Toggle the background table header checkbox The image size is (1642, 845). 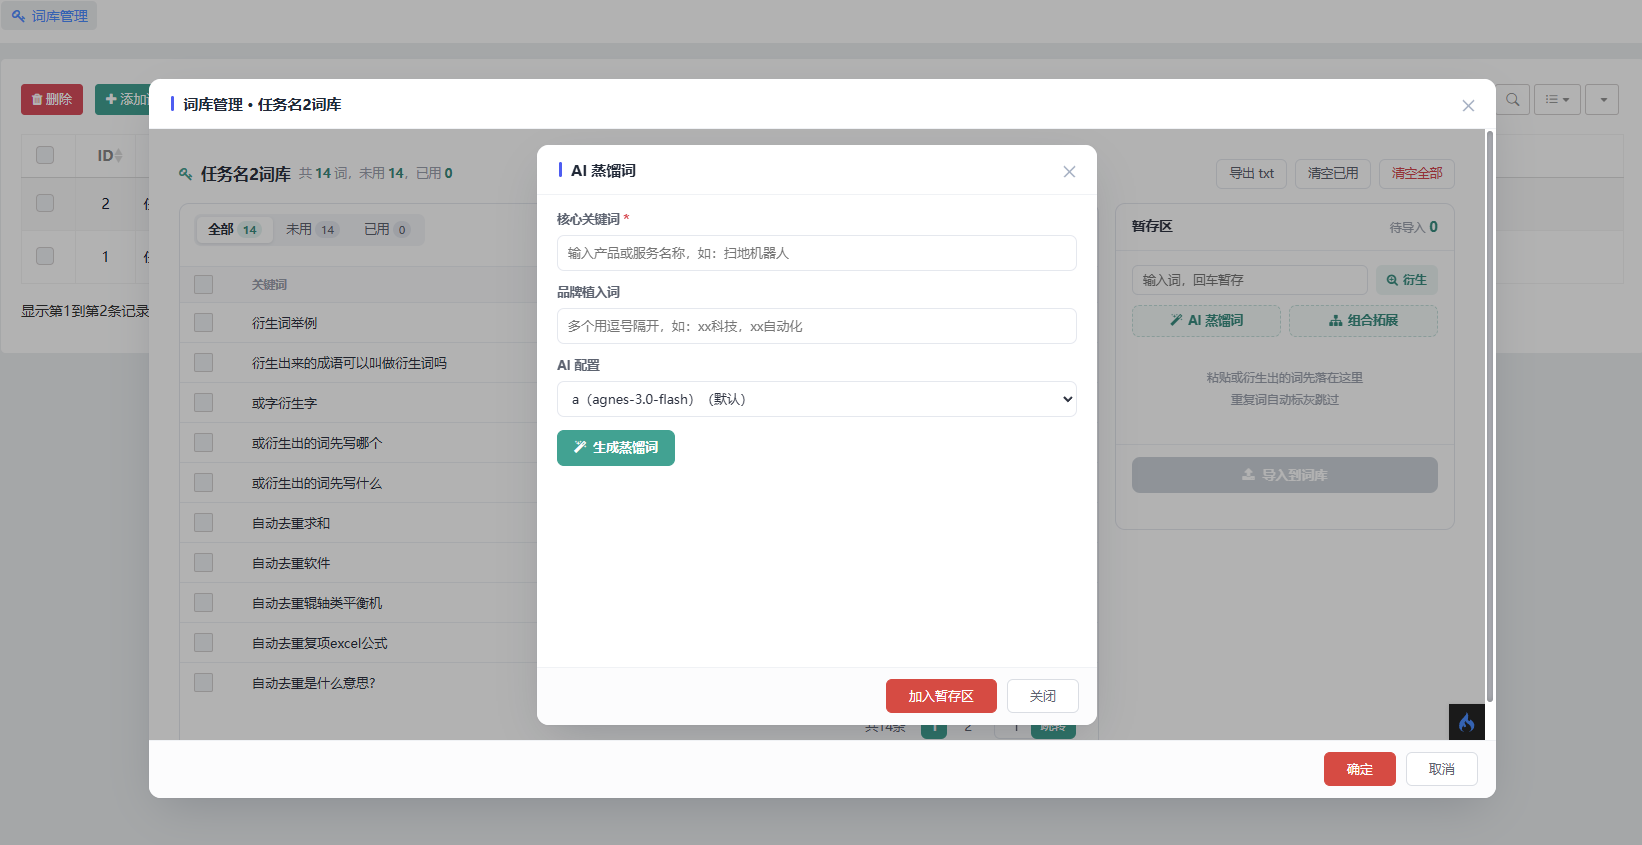click(45, 155)
